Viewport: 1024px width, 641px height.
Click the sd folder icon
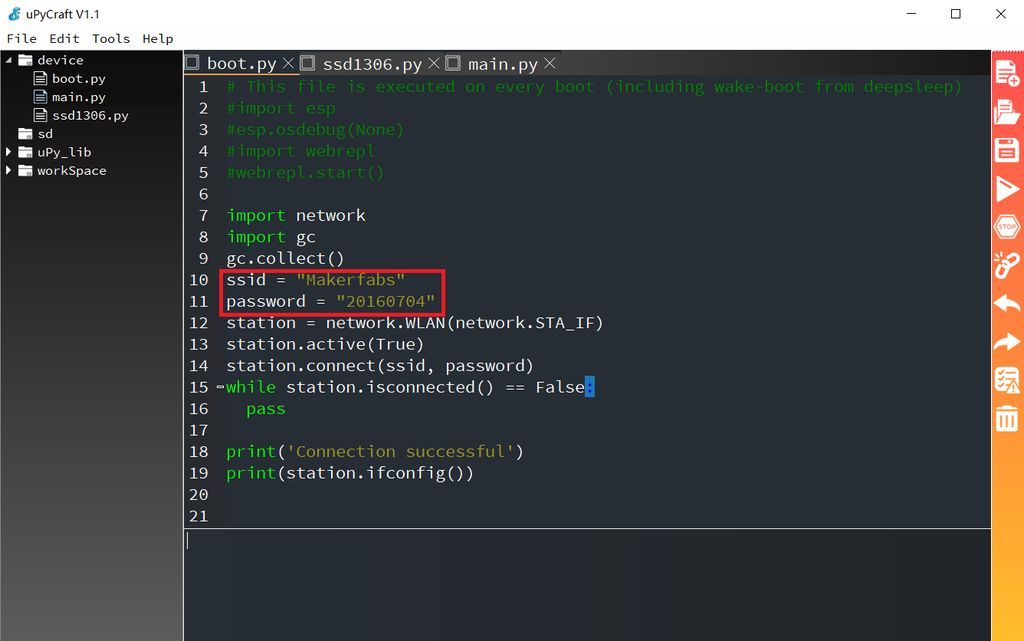(25, 133)
